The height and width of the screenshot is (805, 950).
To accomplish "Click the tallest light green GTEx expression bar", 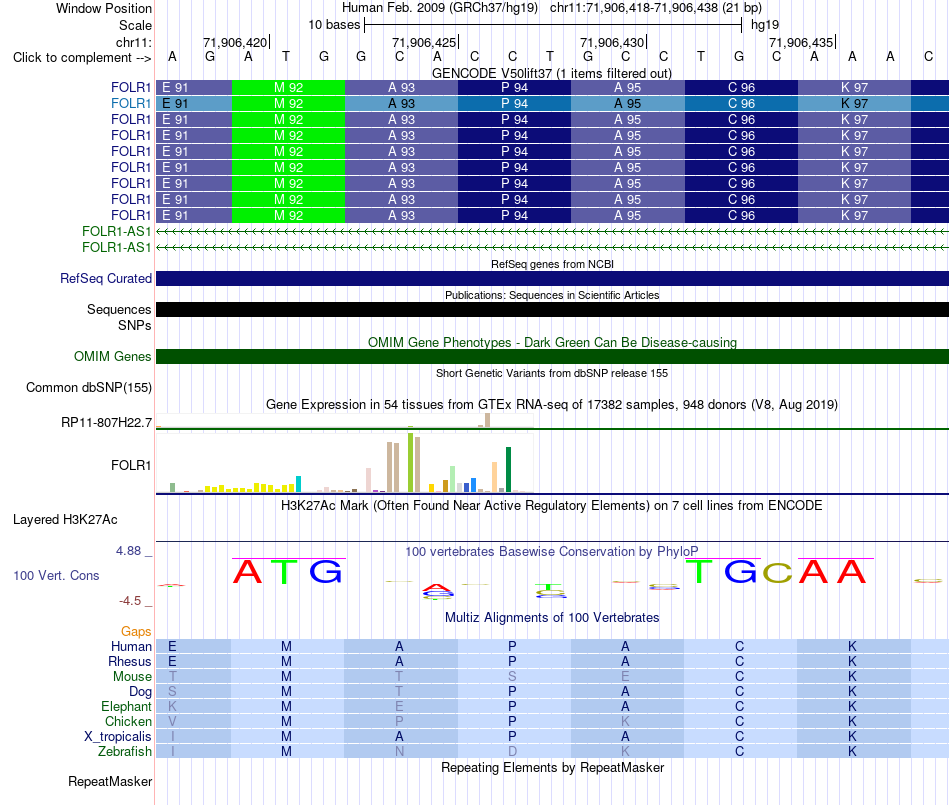I will pyautogui.click(x=410, y=462).
